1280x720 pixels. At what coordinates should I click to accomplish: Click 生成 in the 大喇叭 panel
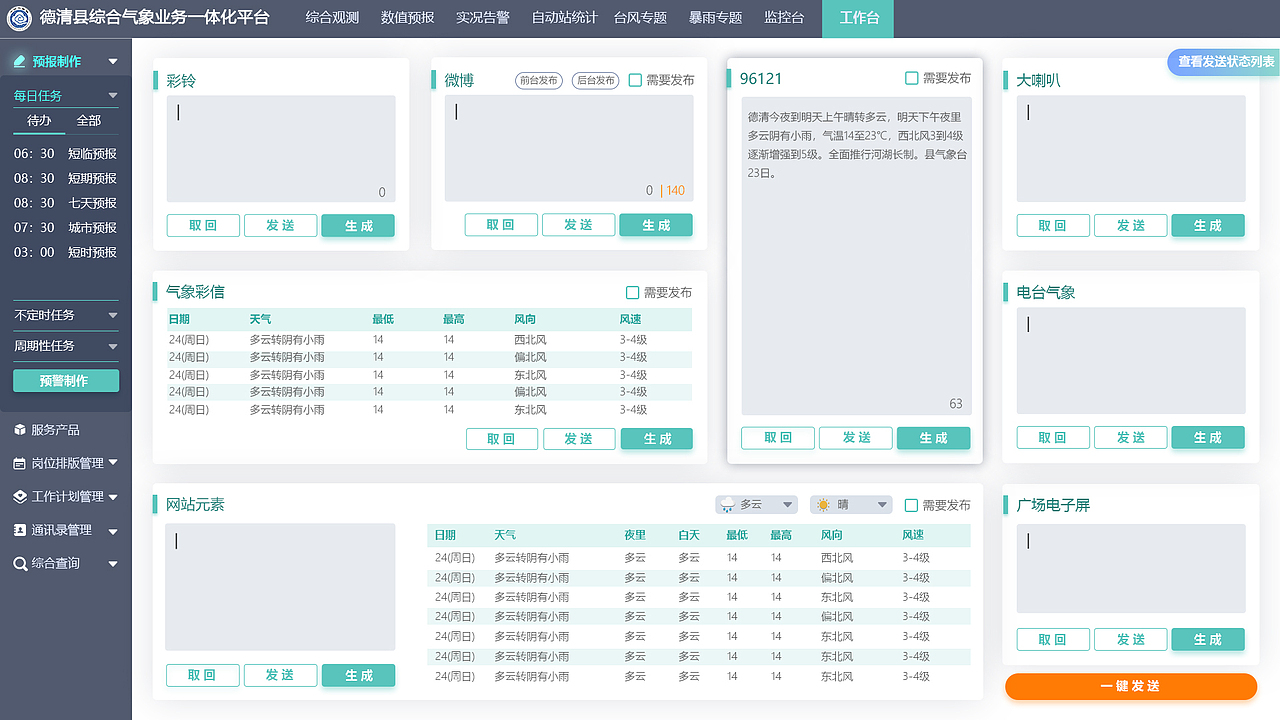click(1208, 226)
